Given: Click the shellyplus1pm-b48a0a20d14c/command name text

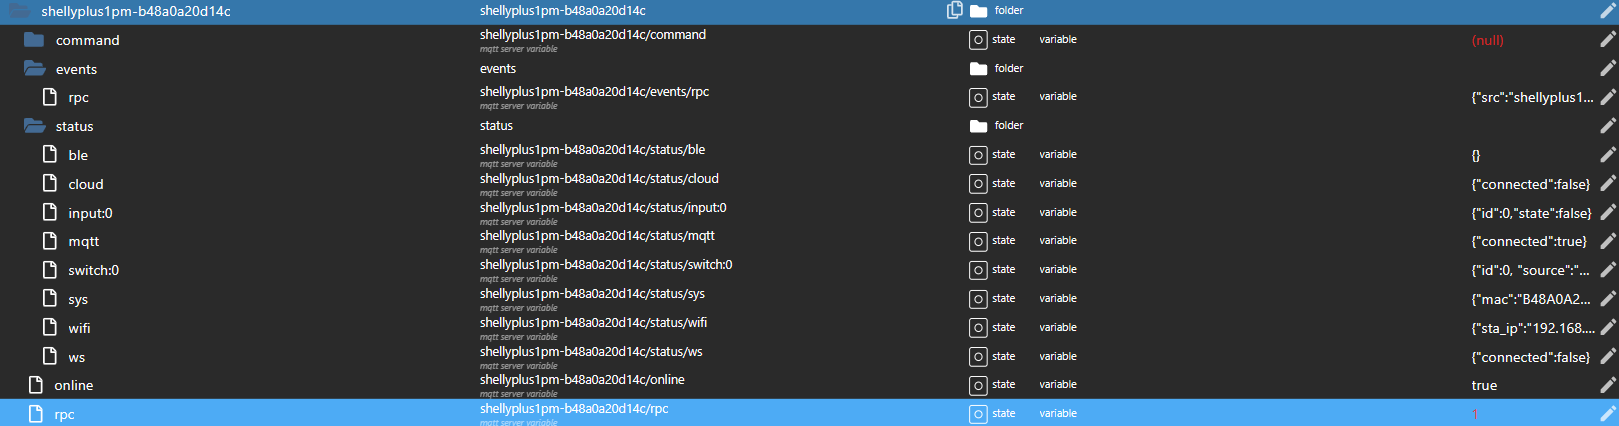Looking at the screenshot, I should coord(593,34).
